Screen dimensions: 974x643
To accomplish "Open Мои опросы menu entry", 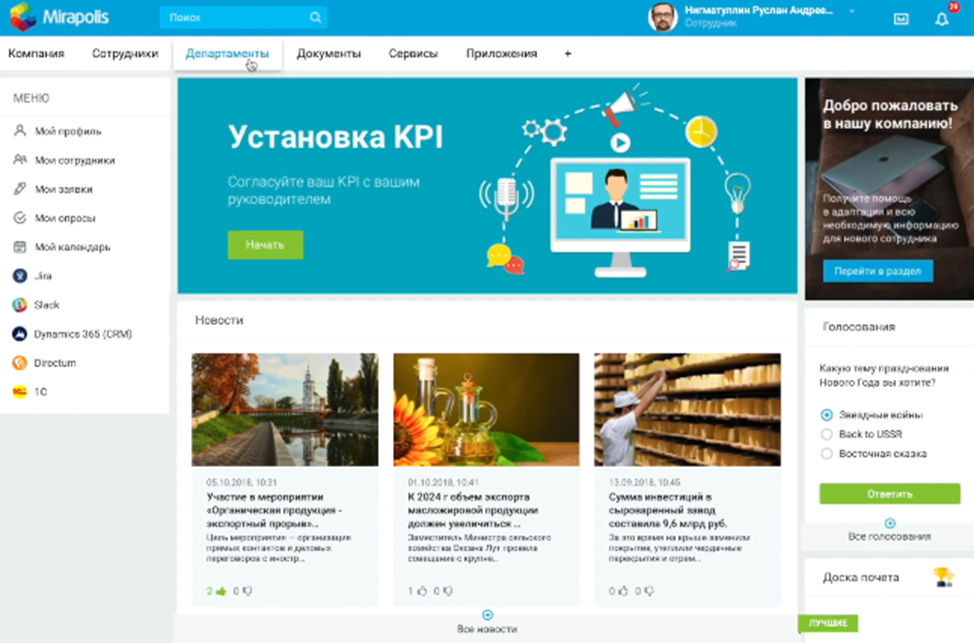I will point(65,218).
